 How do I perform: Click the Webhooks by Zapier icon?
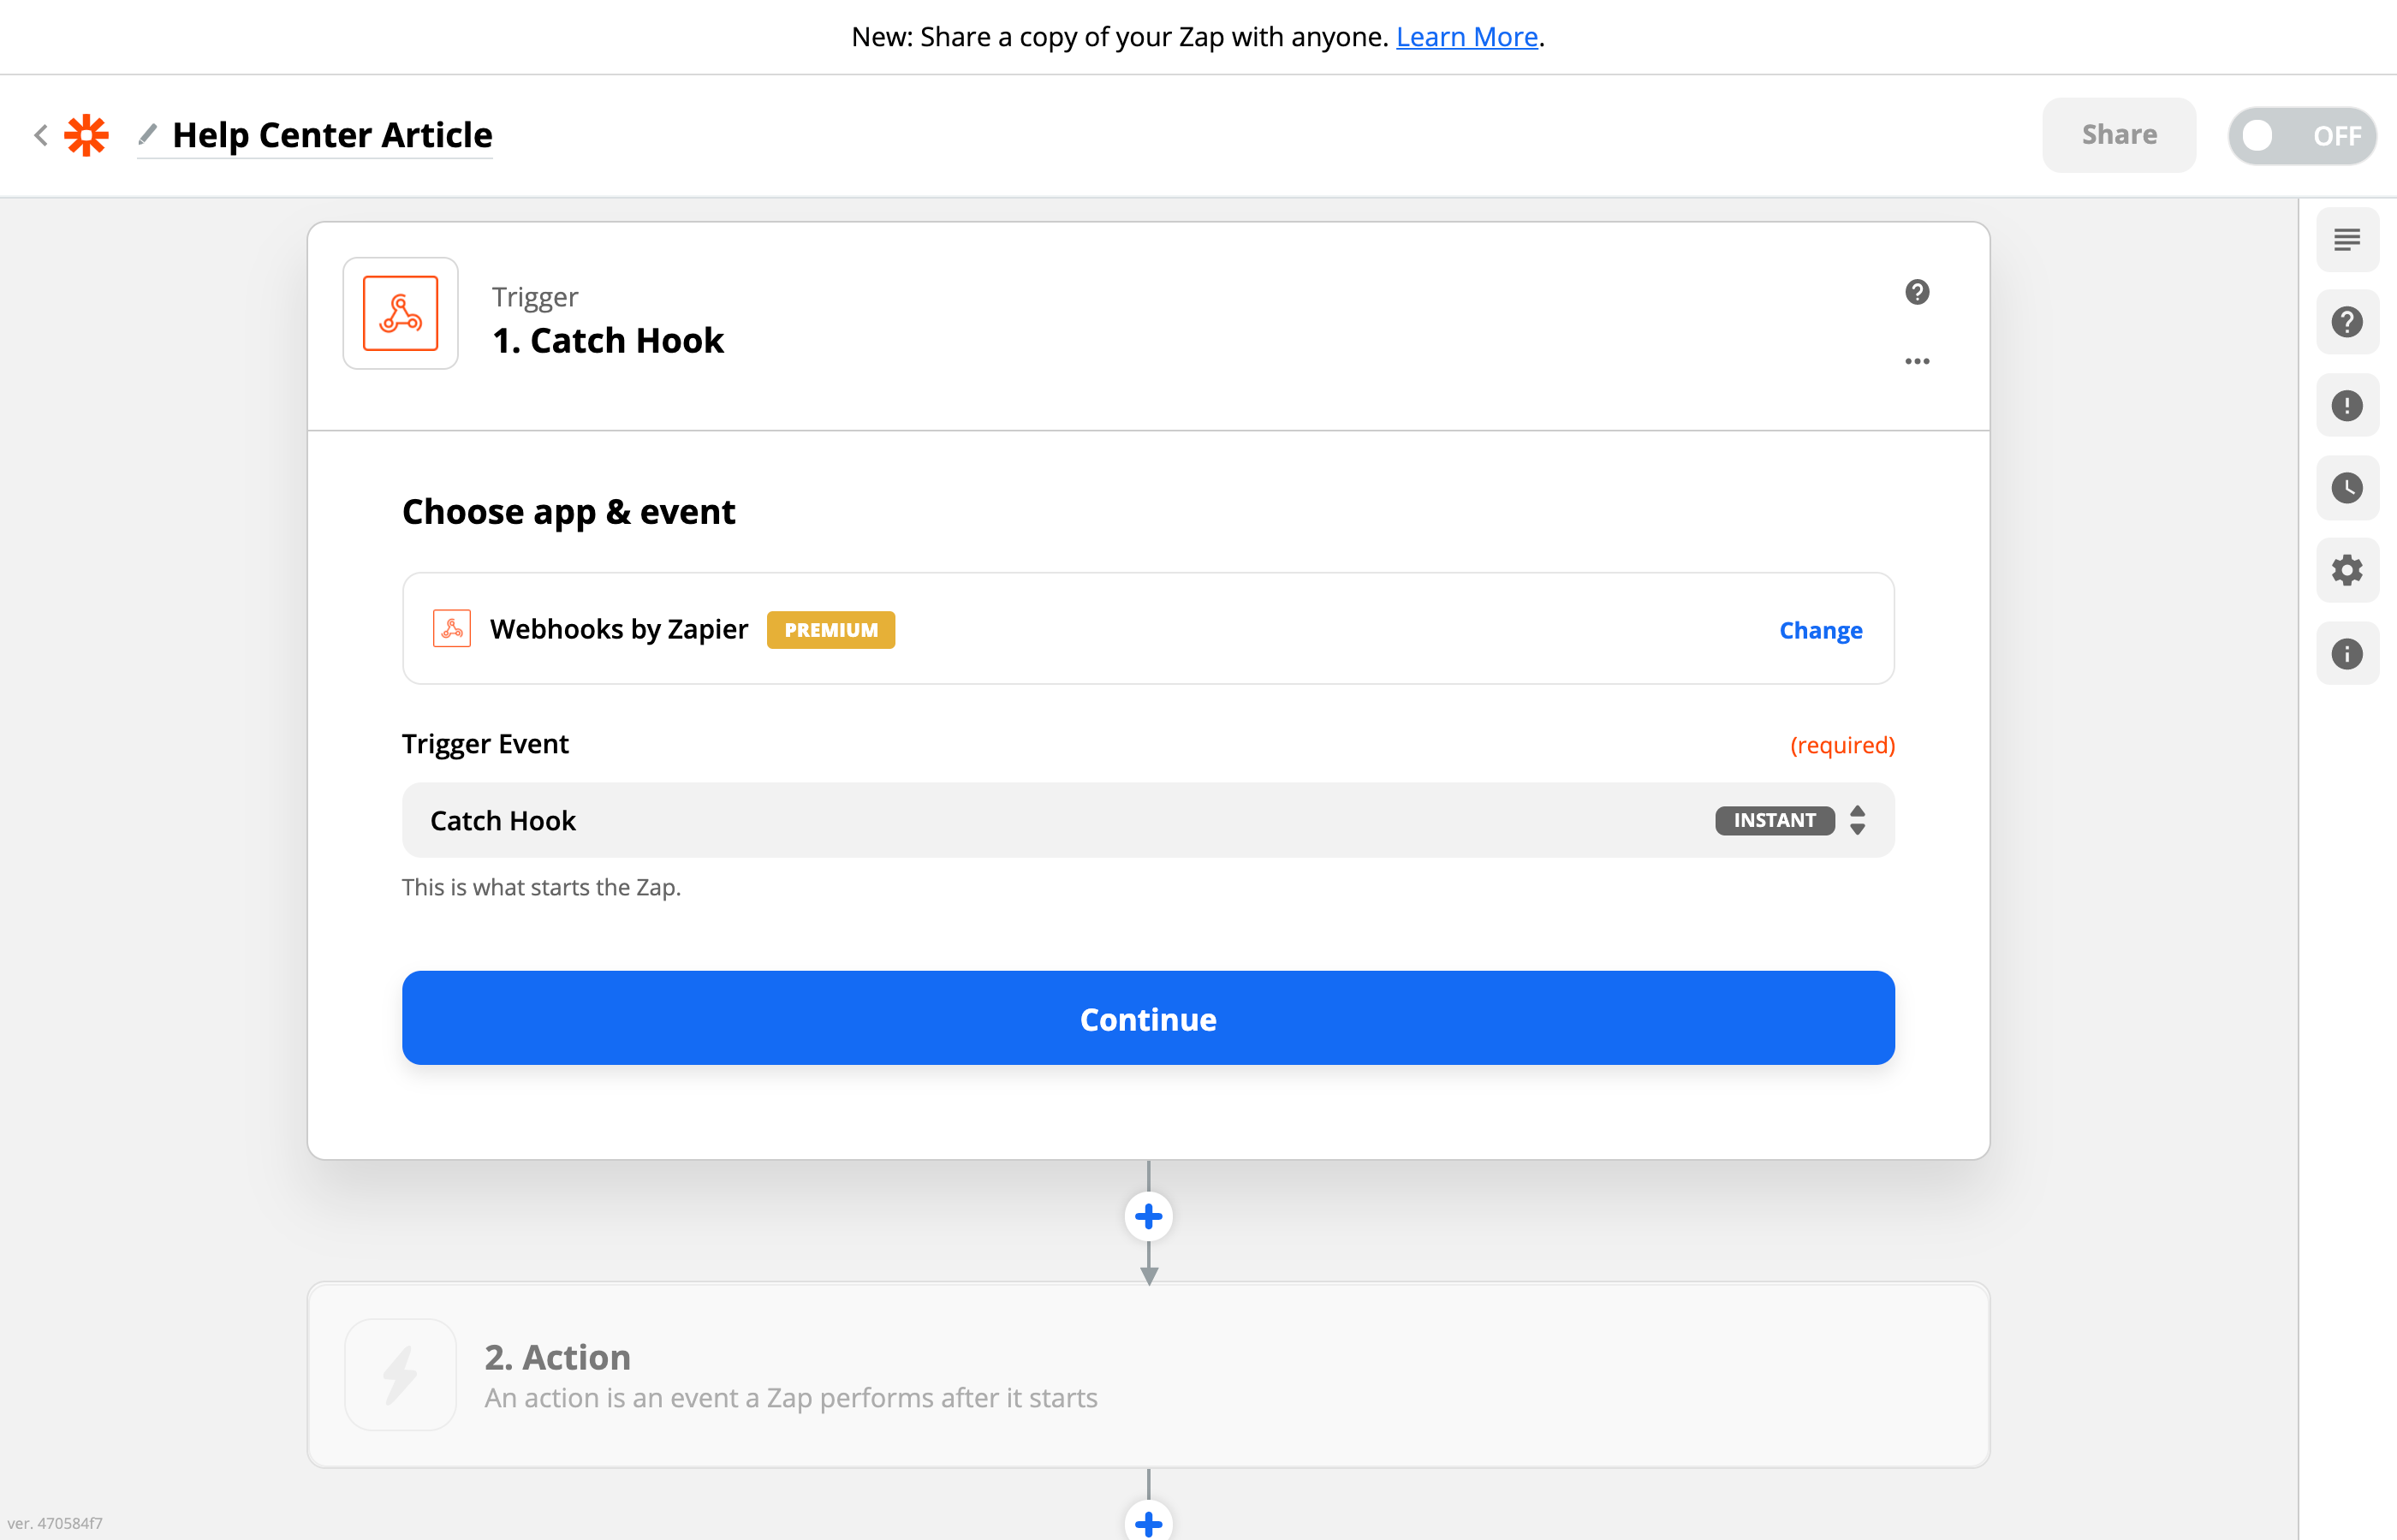click(451, 630)
